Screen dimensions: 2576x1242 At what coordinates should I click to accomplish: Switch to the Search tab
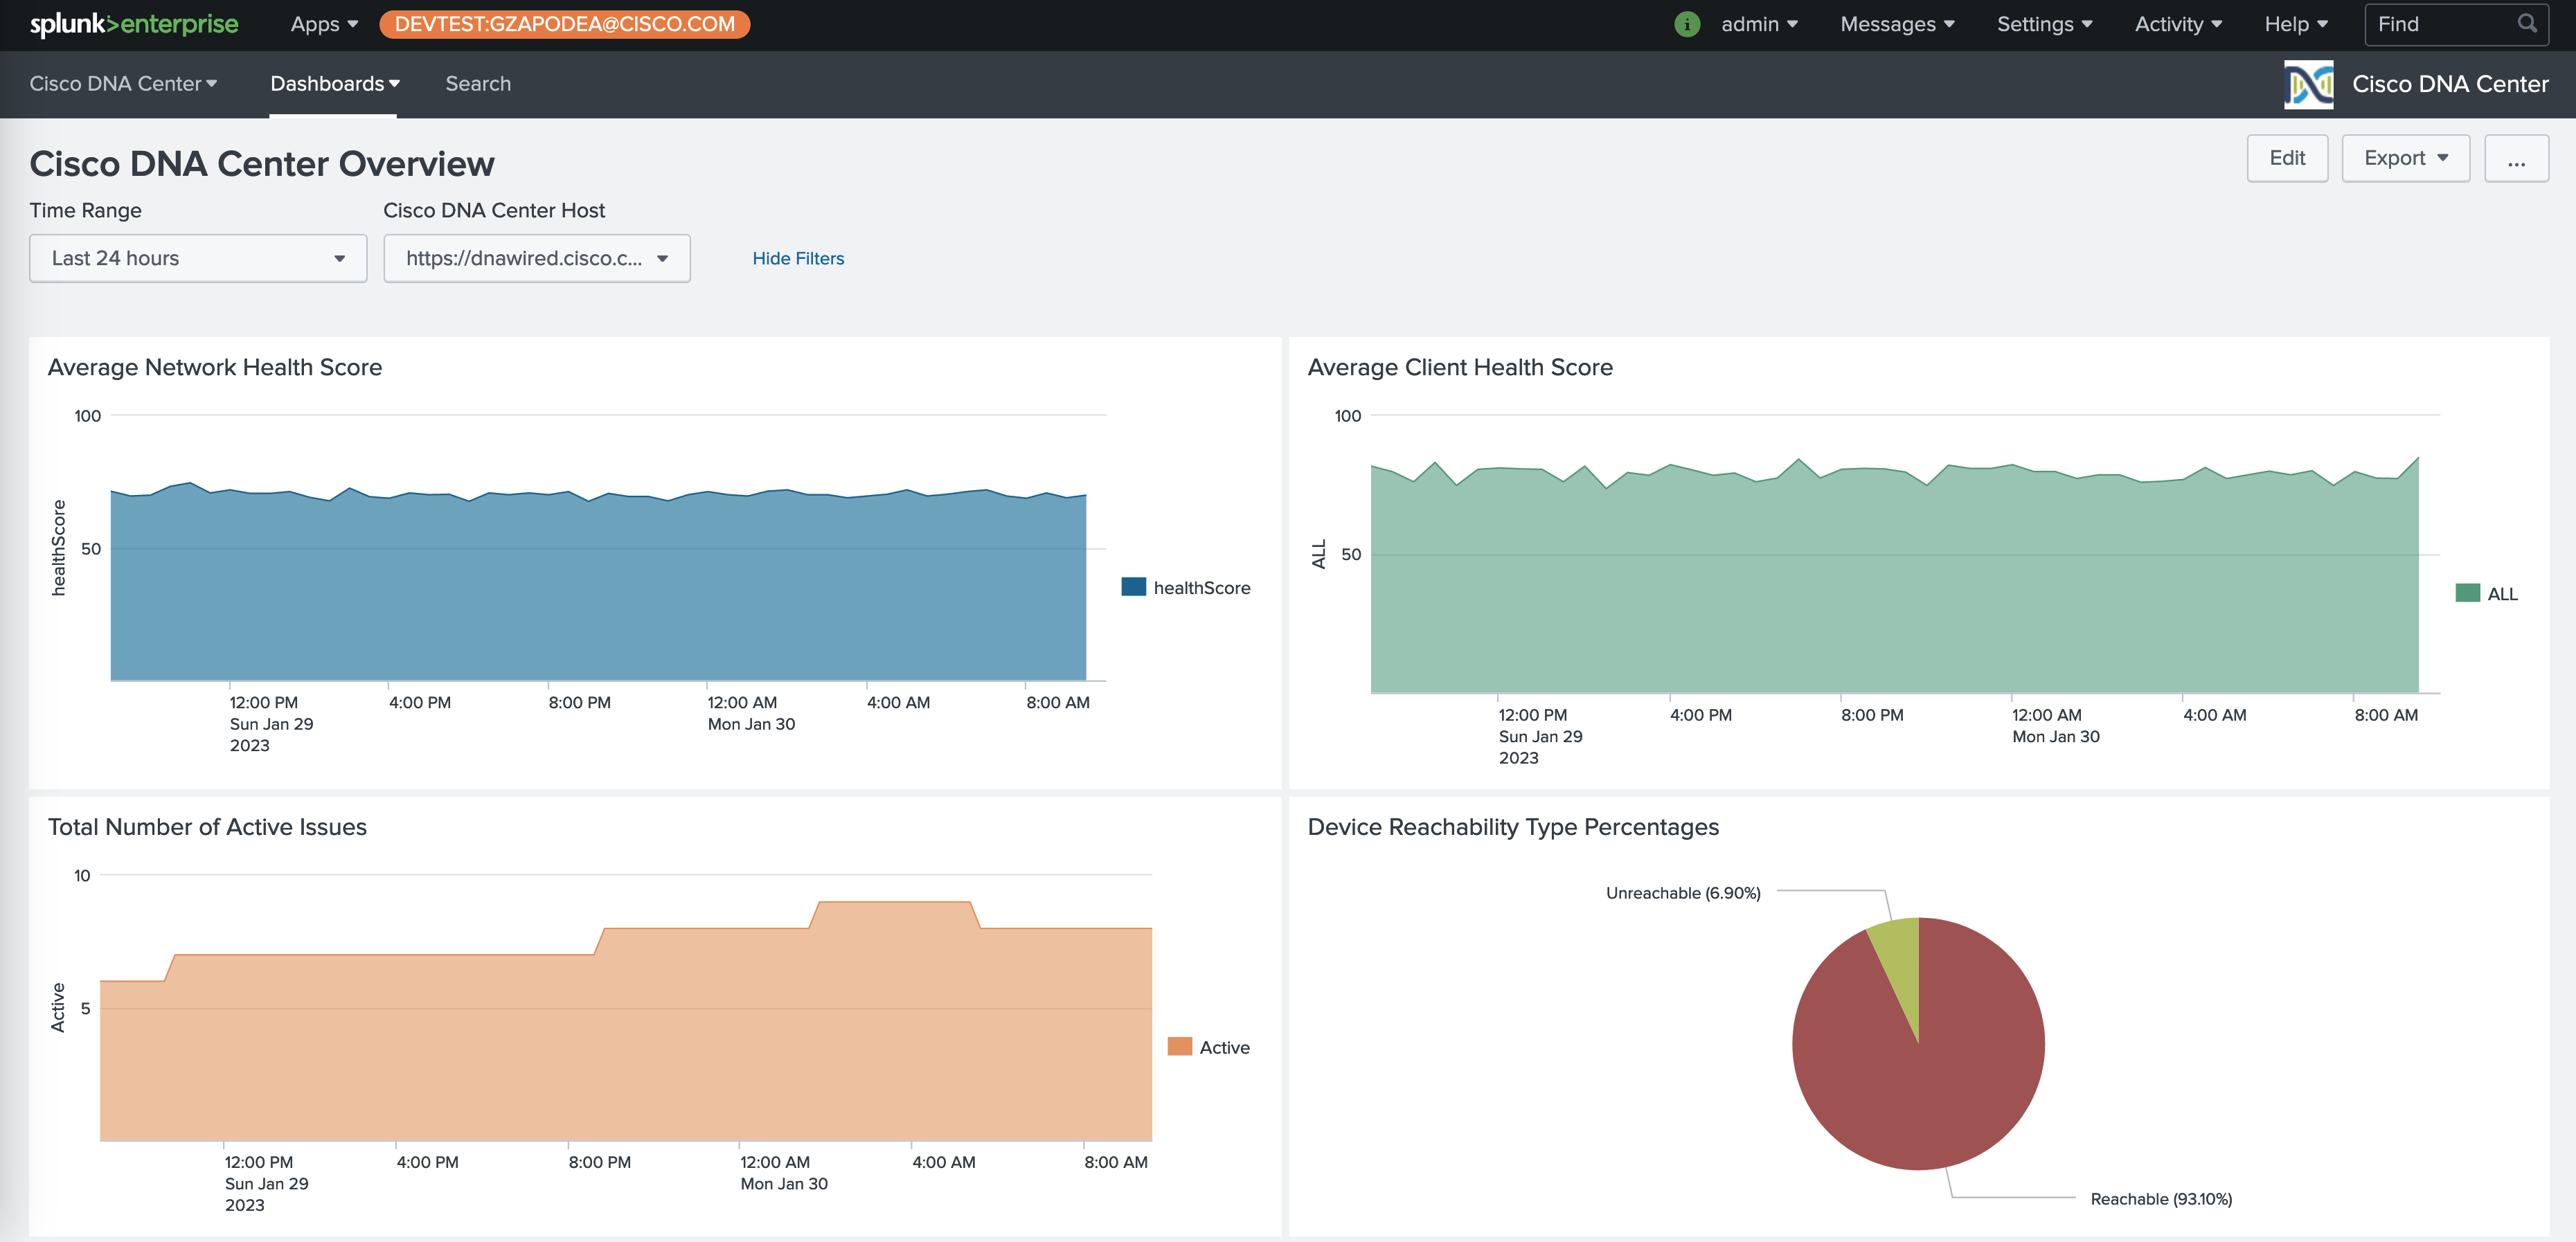coord(478,84)
